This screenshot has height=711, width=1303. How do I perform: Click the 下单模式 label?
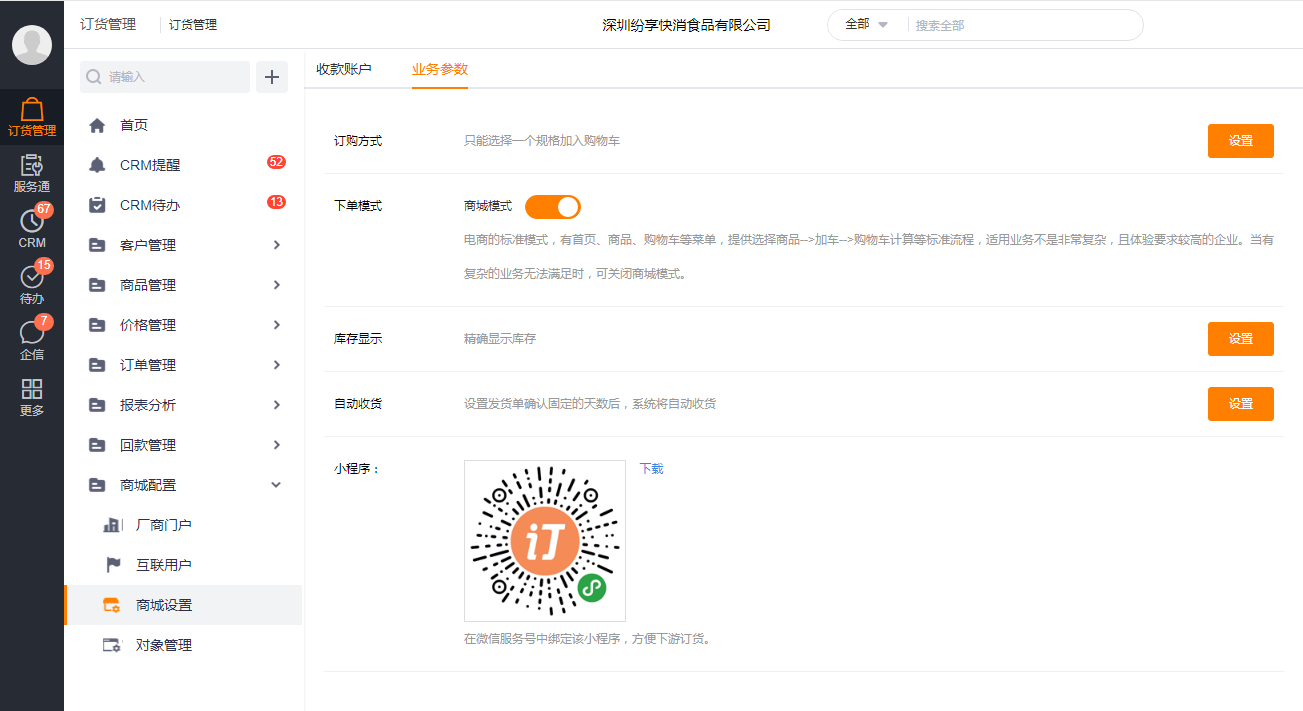(x=358, y=206)
